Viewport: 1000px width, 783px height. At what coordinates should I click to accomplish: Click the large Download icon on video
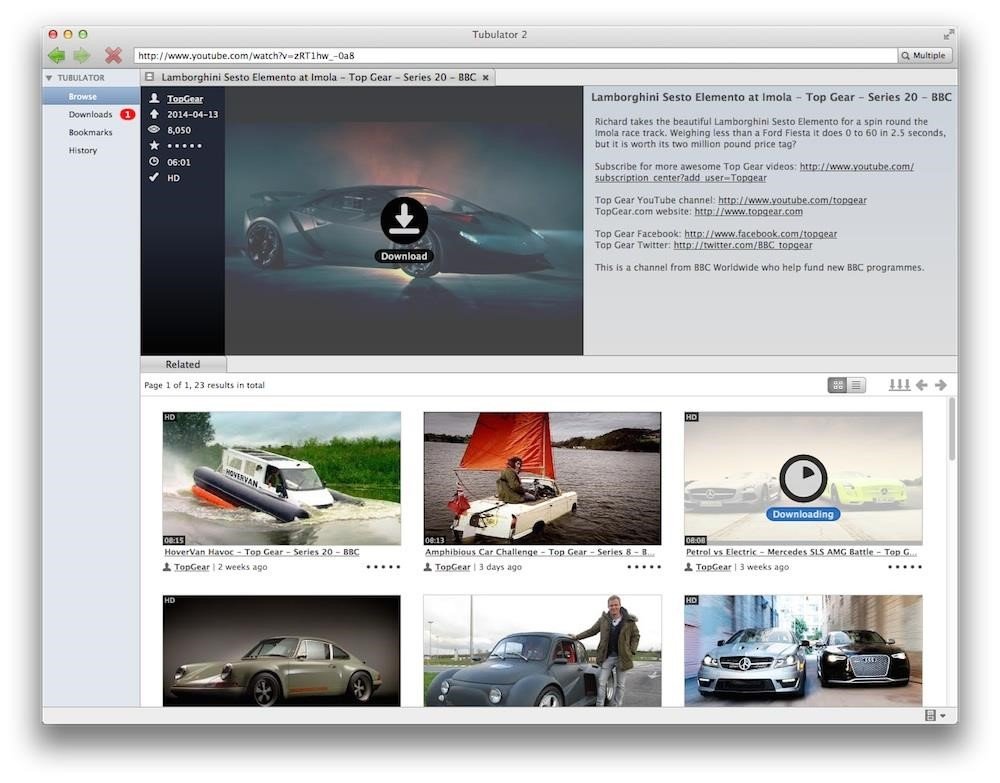click(404, 221)
